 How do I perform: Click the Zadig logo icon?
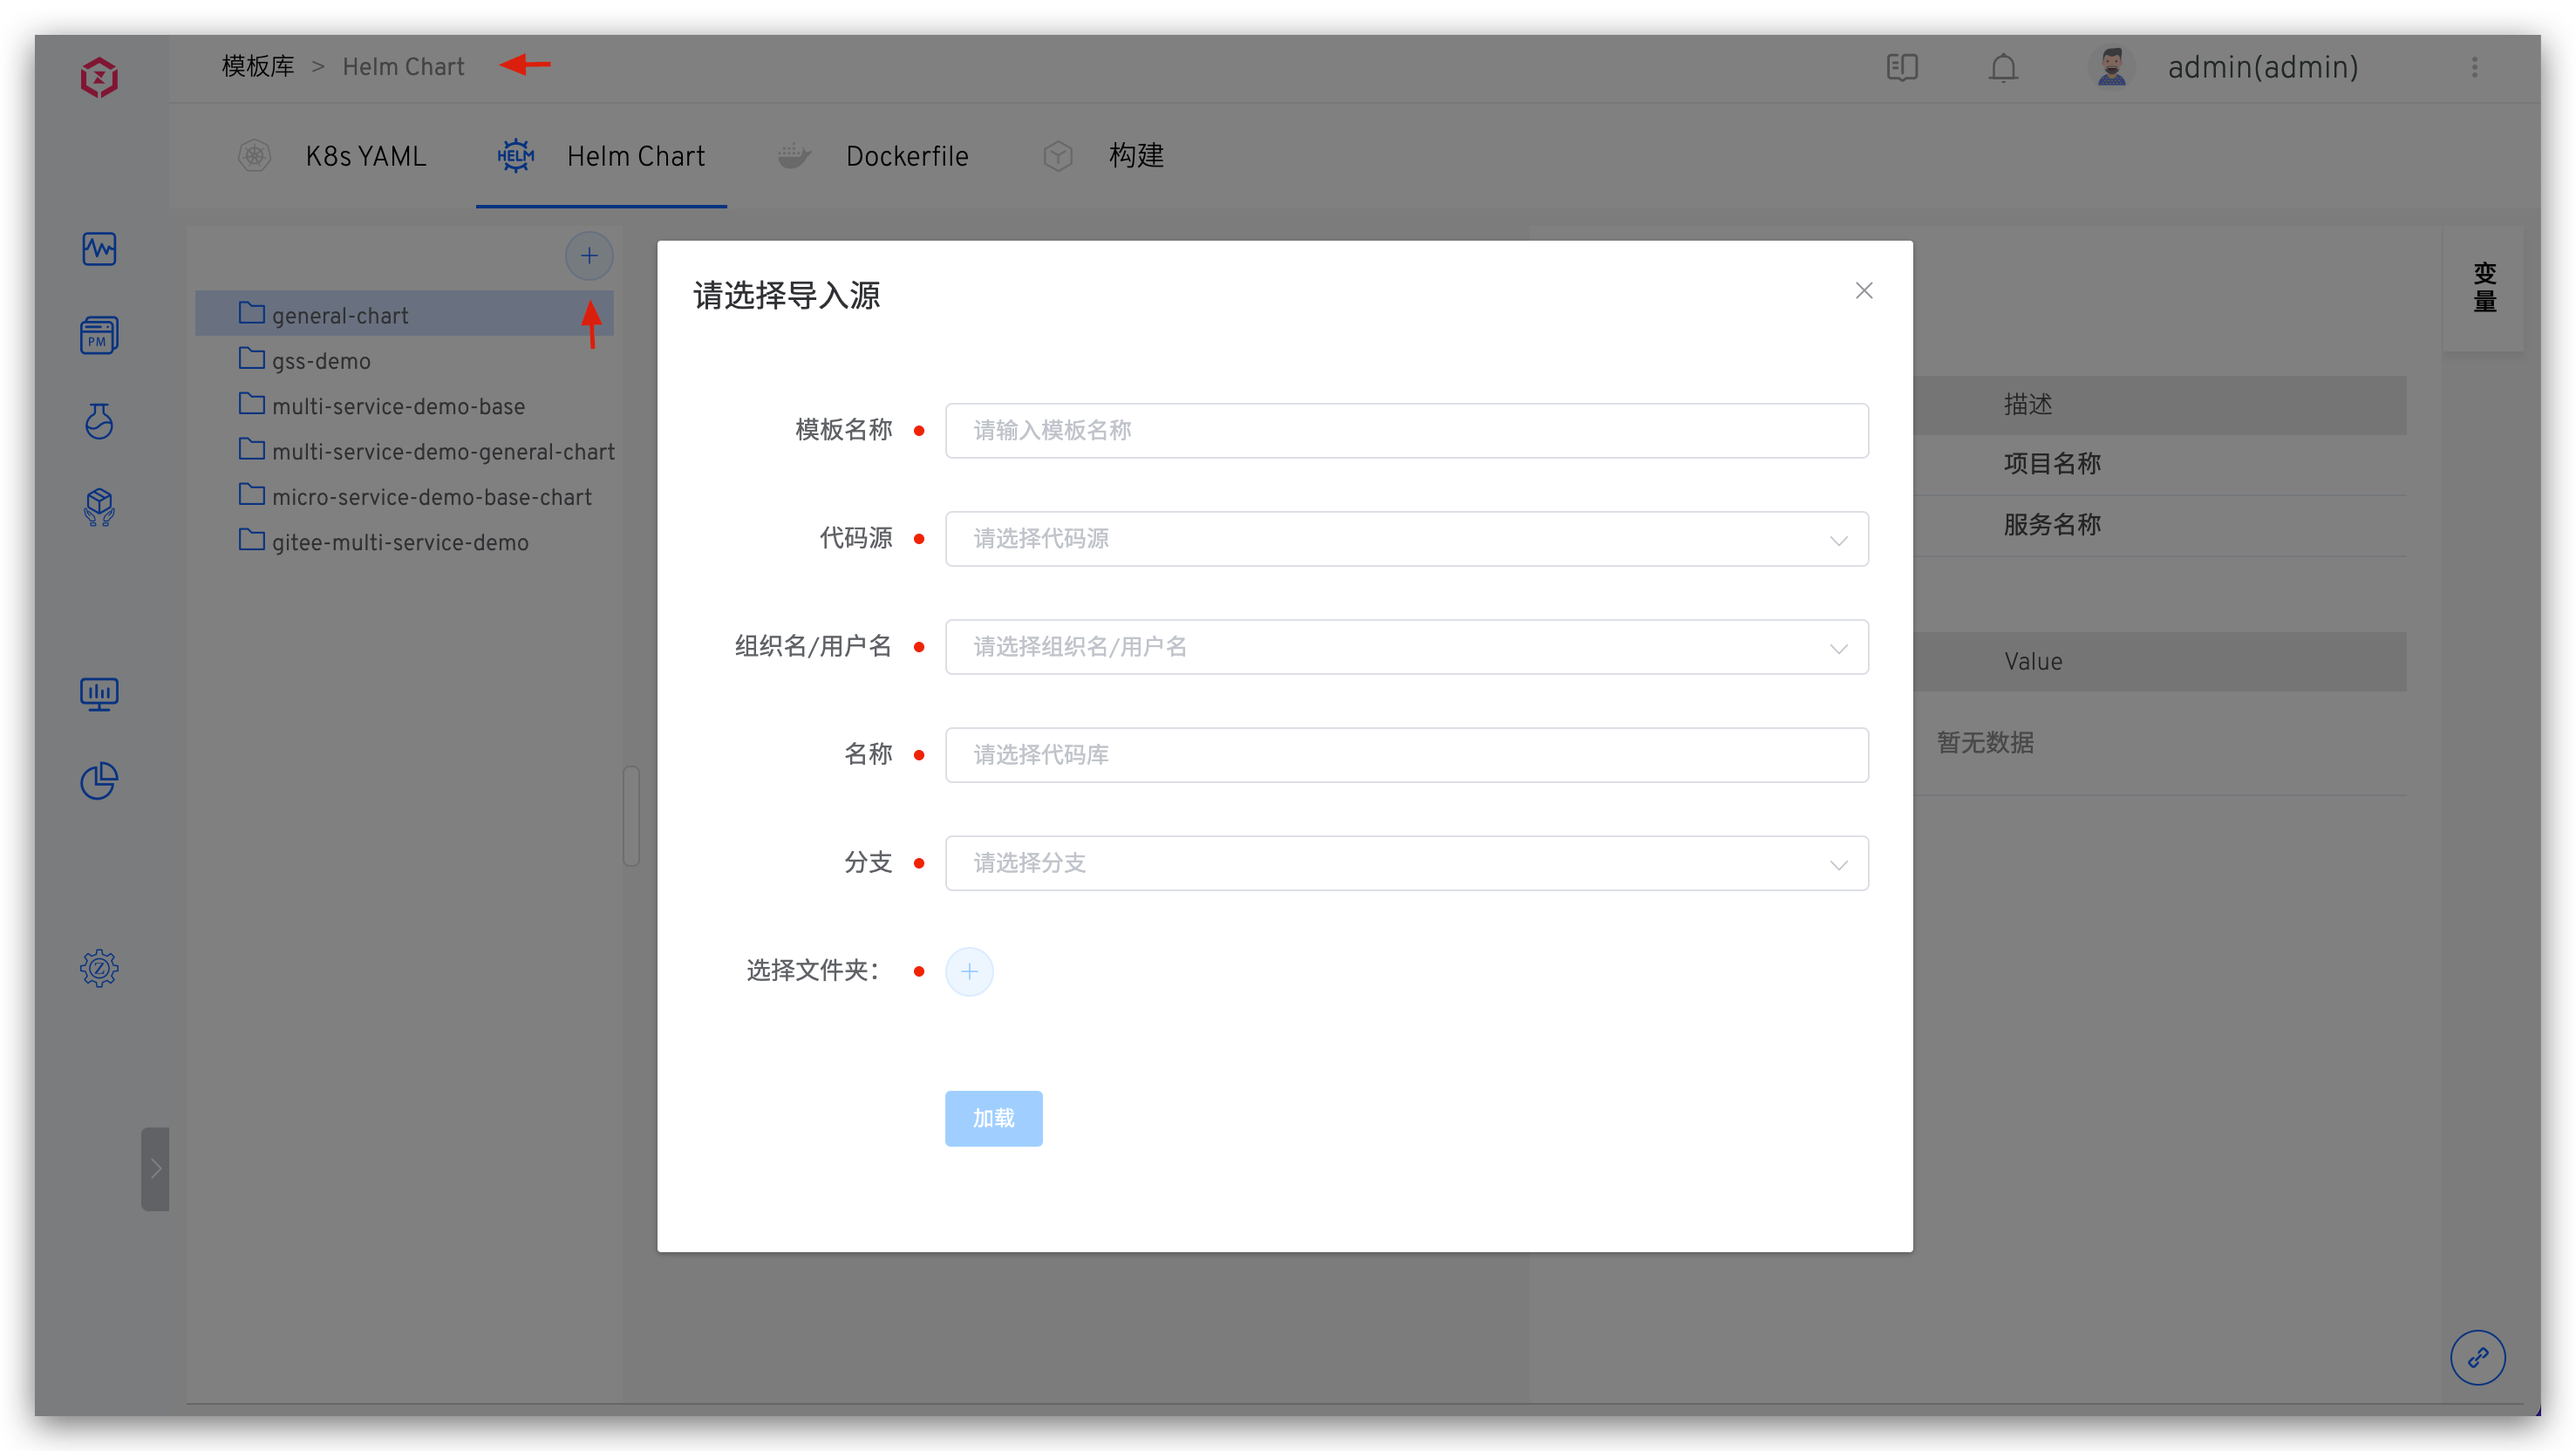[99, 77]
